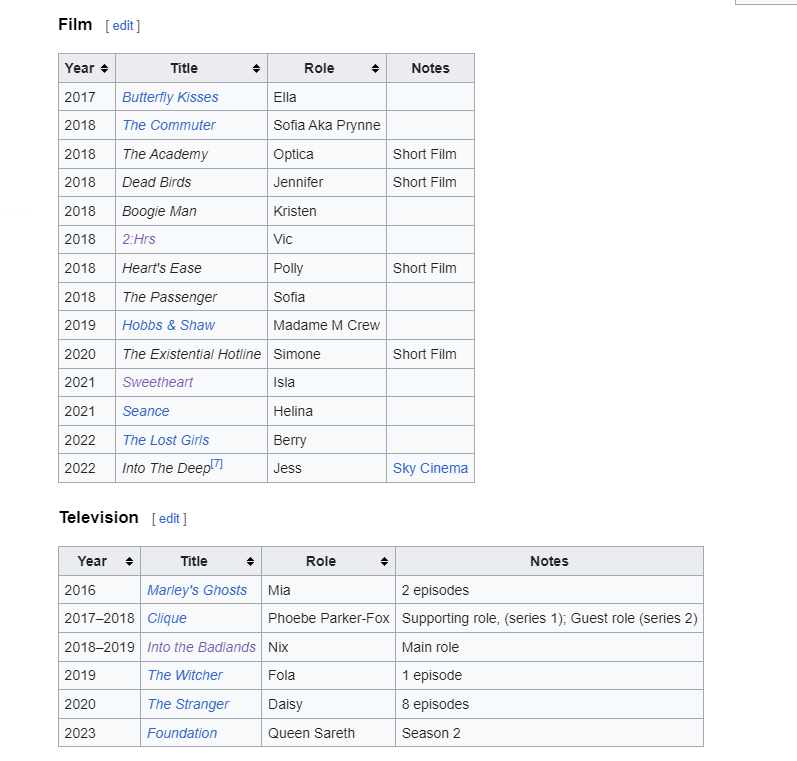Follow the 2:Hrs link
797x761 pixels.
139,239
